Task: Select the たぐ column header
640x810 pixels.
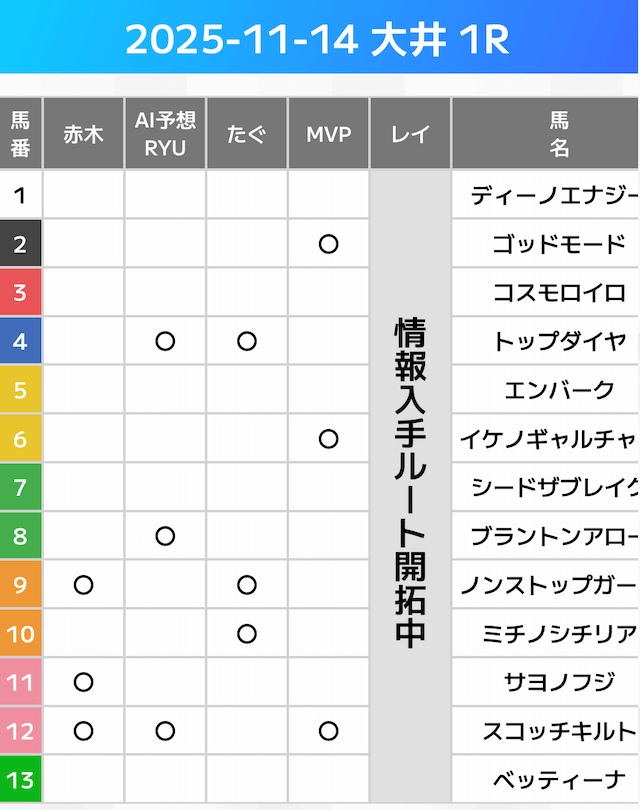Action: 247,134
